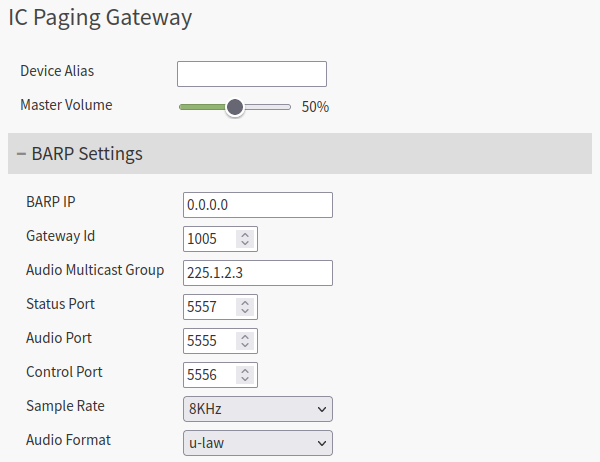The width and height of the screenshot is (600, 462).
Task: Click the BARP IP input field
Action: coord(258,205)
